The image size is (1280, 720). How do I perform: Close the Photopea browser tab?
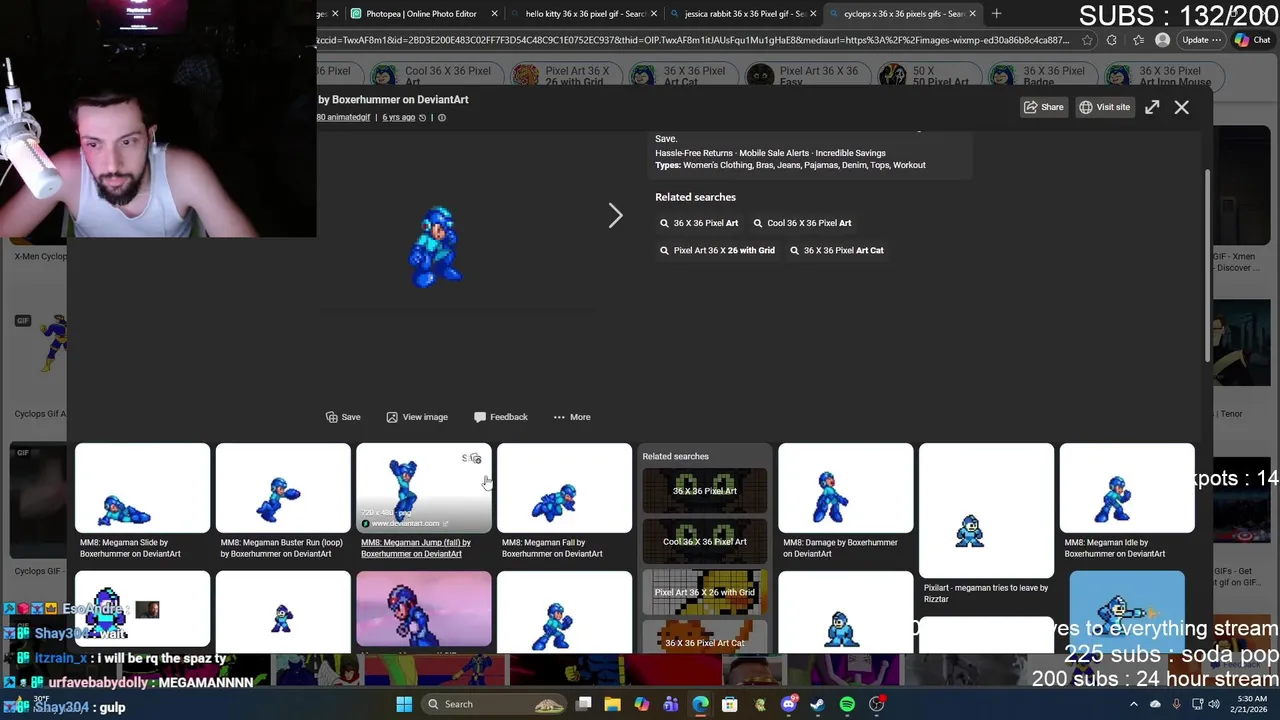click(x=495, y=14)
